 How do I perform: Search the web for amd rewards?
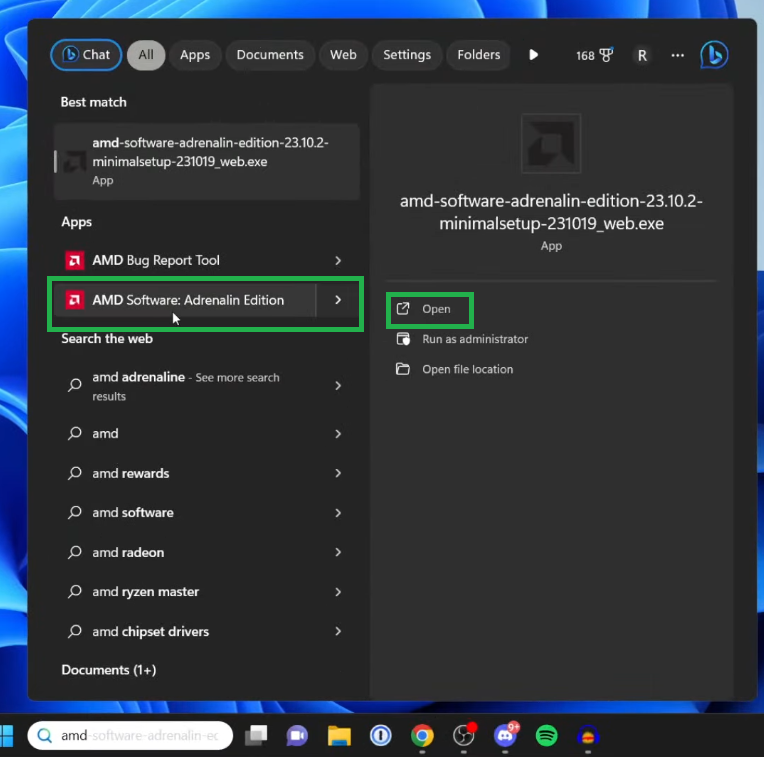[185, 473]
